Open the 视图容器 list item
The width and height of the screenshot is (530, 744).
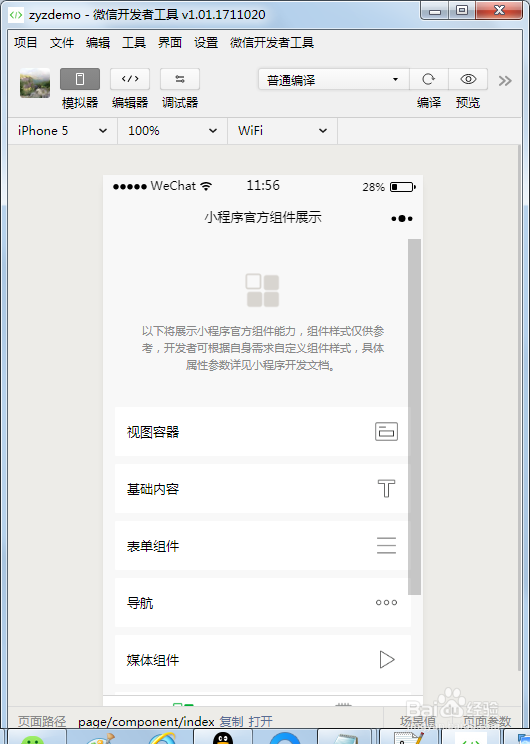tap(262, 432)
